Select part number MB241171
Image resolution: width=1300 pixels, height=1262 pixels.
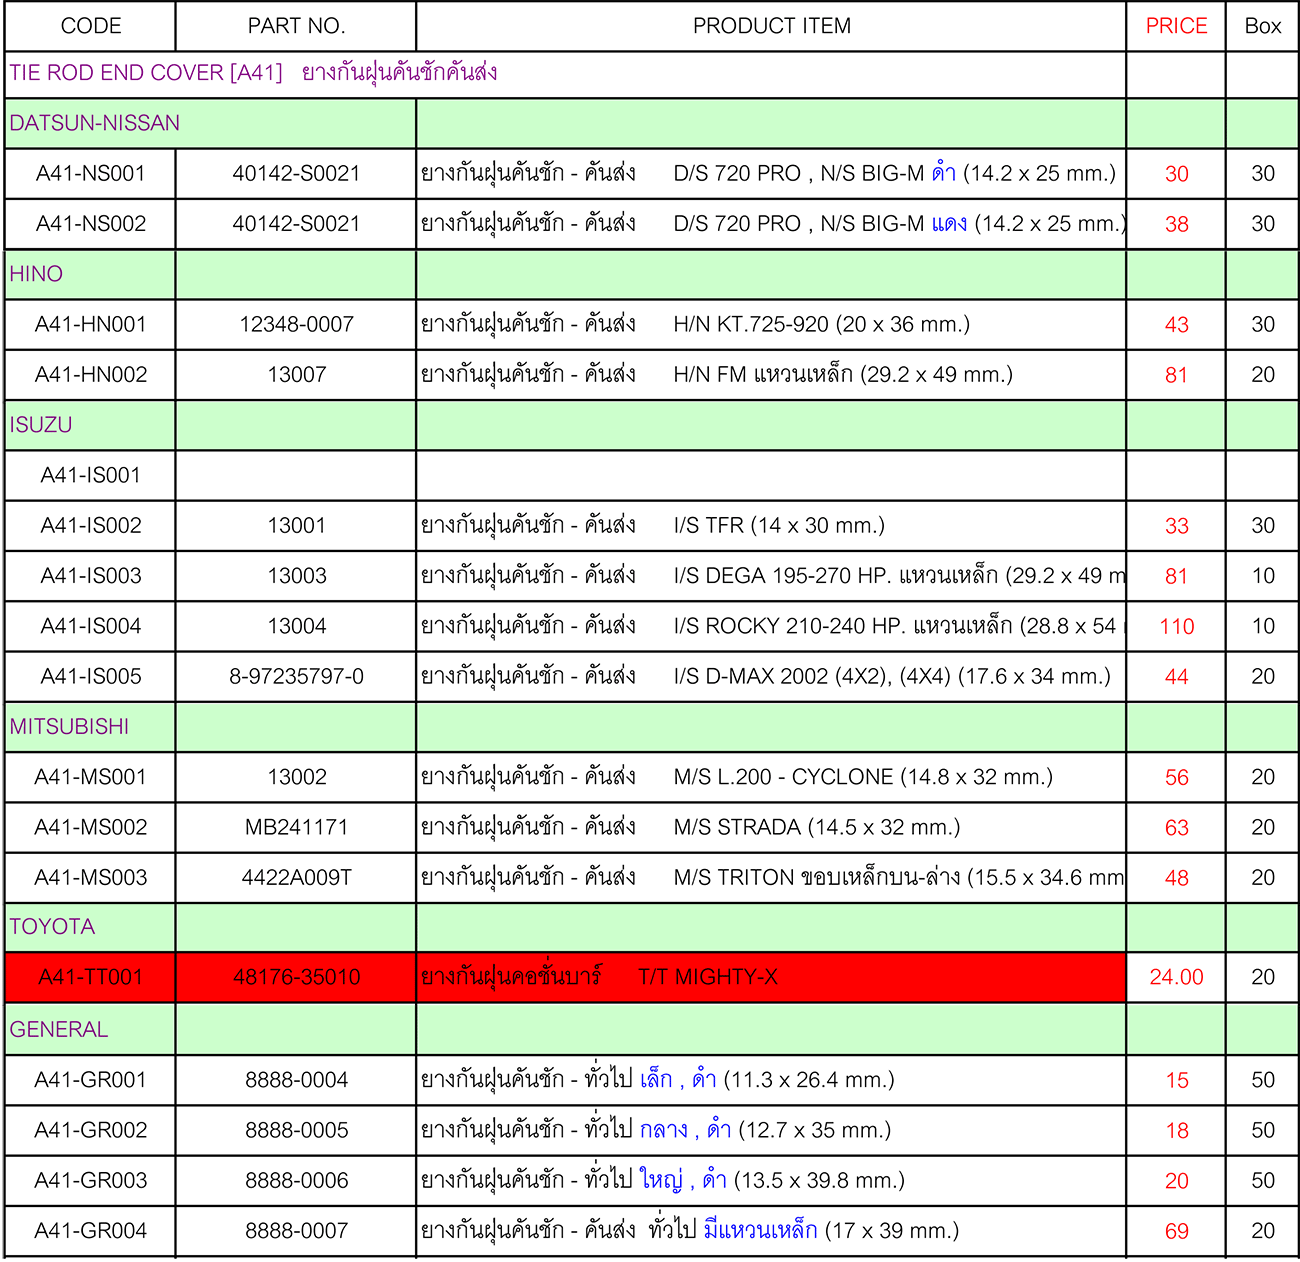[296, 827]
